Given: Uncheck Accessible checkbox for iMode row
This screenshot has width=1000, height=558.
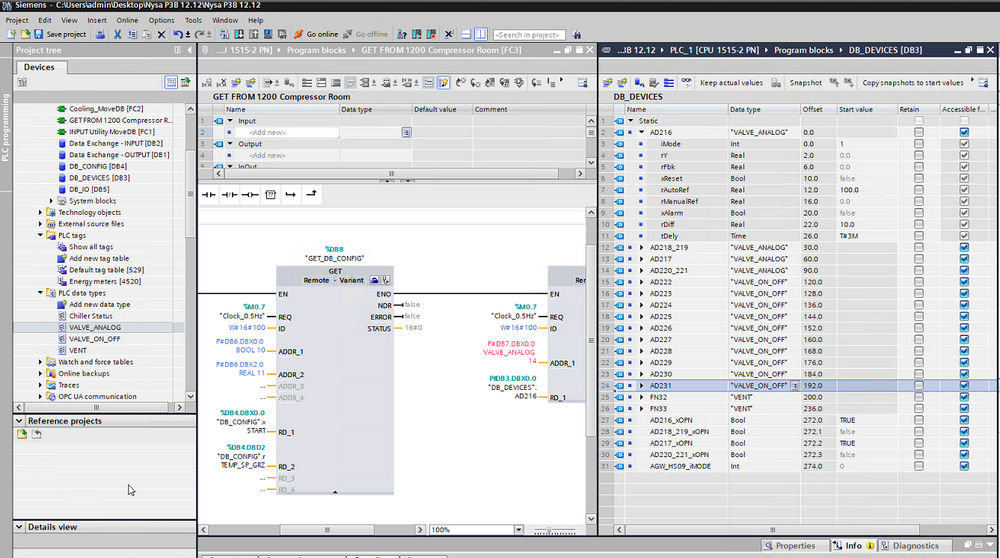Looking at the screenshot, I should 964,144.
